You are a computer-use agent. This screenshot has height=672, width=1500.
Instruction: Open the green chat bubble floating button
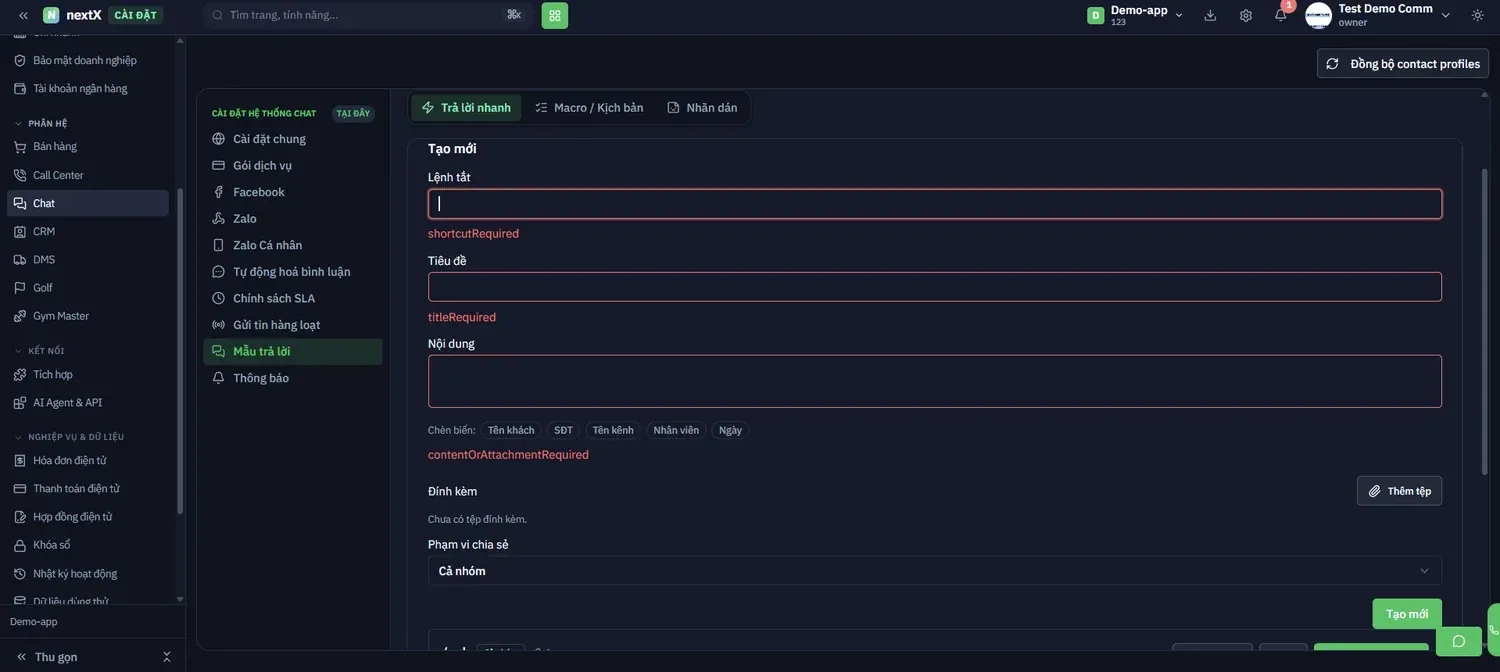coord(1459,641)
